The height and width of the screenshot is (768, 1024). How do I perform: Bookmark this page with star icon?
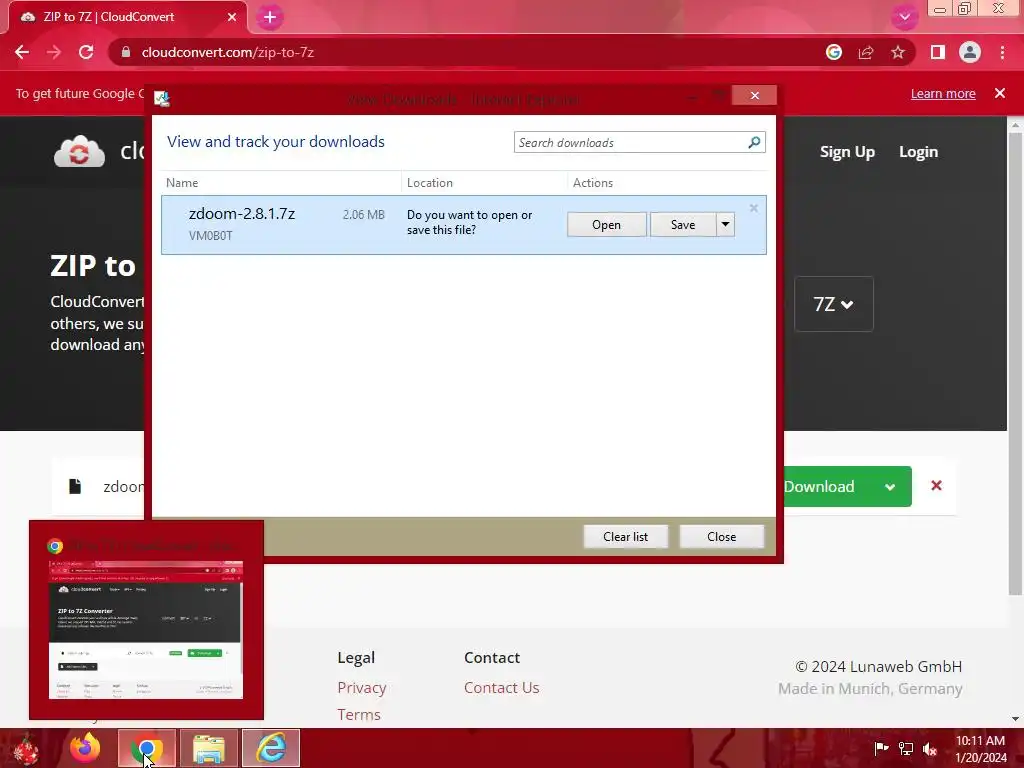click(x=898, y=52)
